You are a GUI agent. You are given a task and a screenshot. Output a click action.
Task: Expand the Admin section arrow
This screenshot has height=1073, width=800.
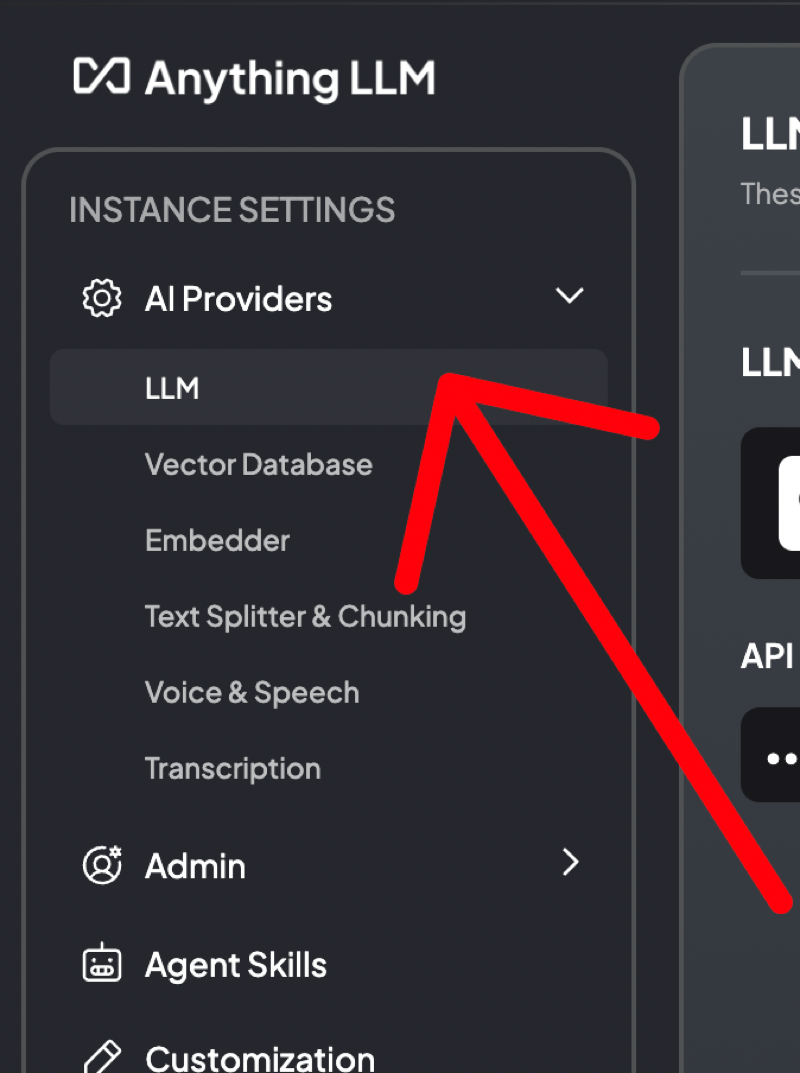(x=570, y=862)
